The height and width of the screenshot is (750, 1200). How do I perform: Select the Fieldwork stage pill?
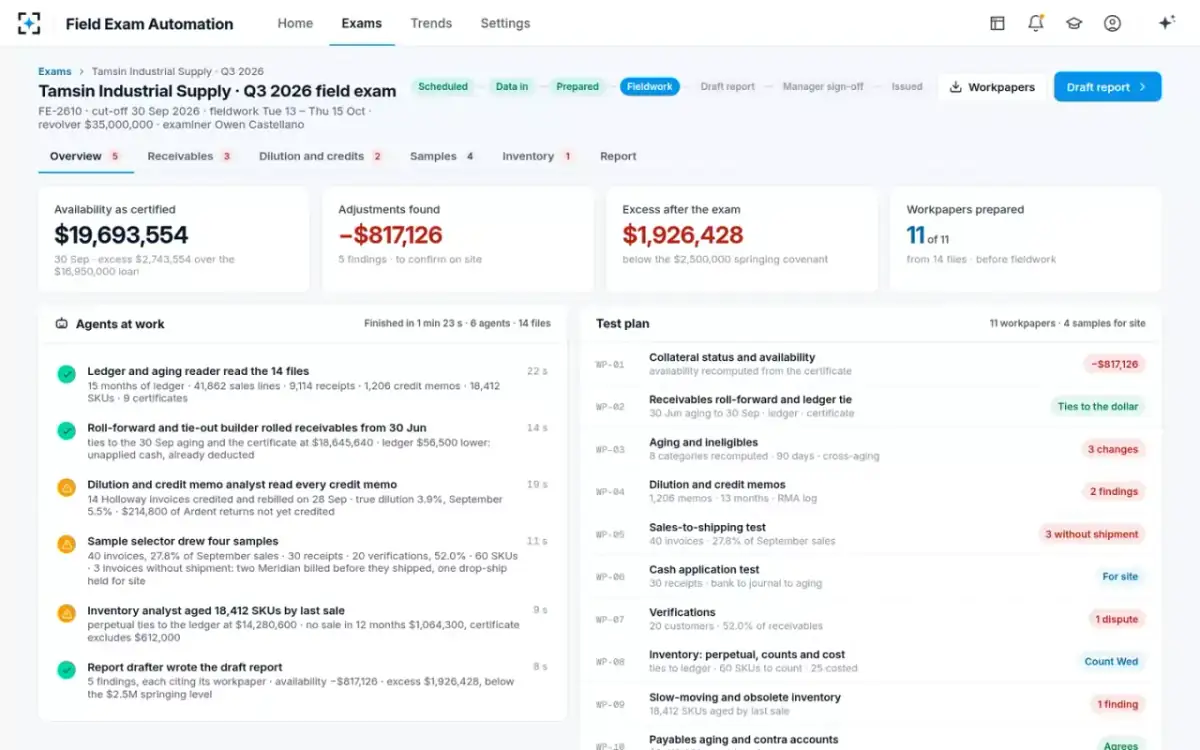click(650, 87)
